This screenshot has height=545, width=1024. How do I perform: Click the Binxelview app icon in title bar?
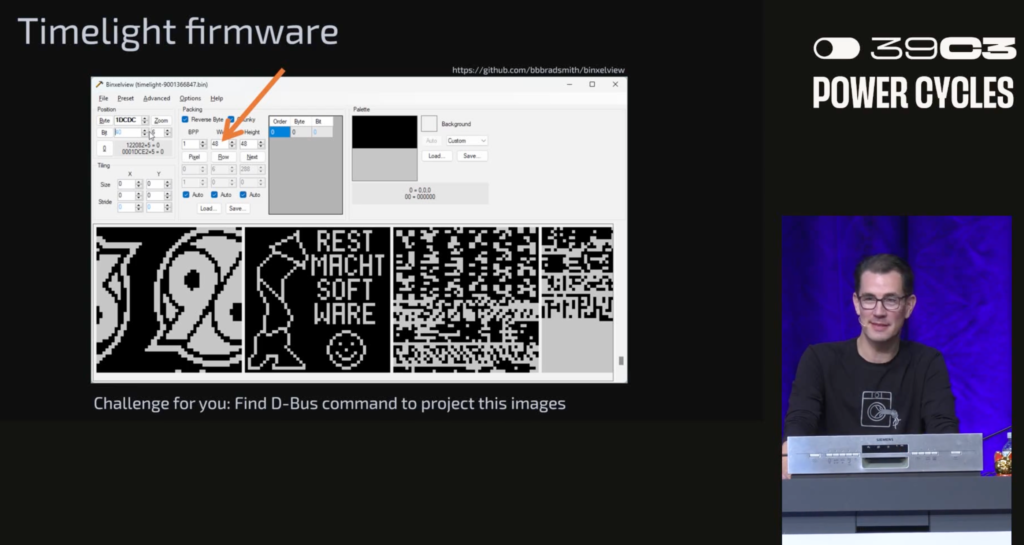point(99,85)
